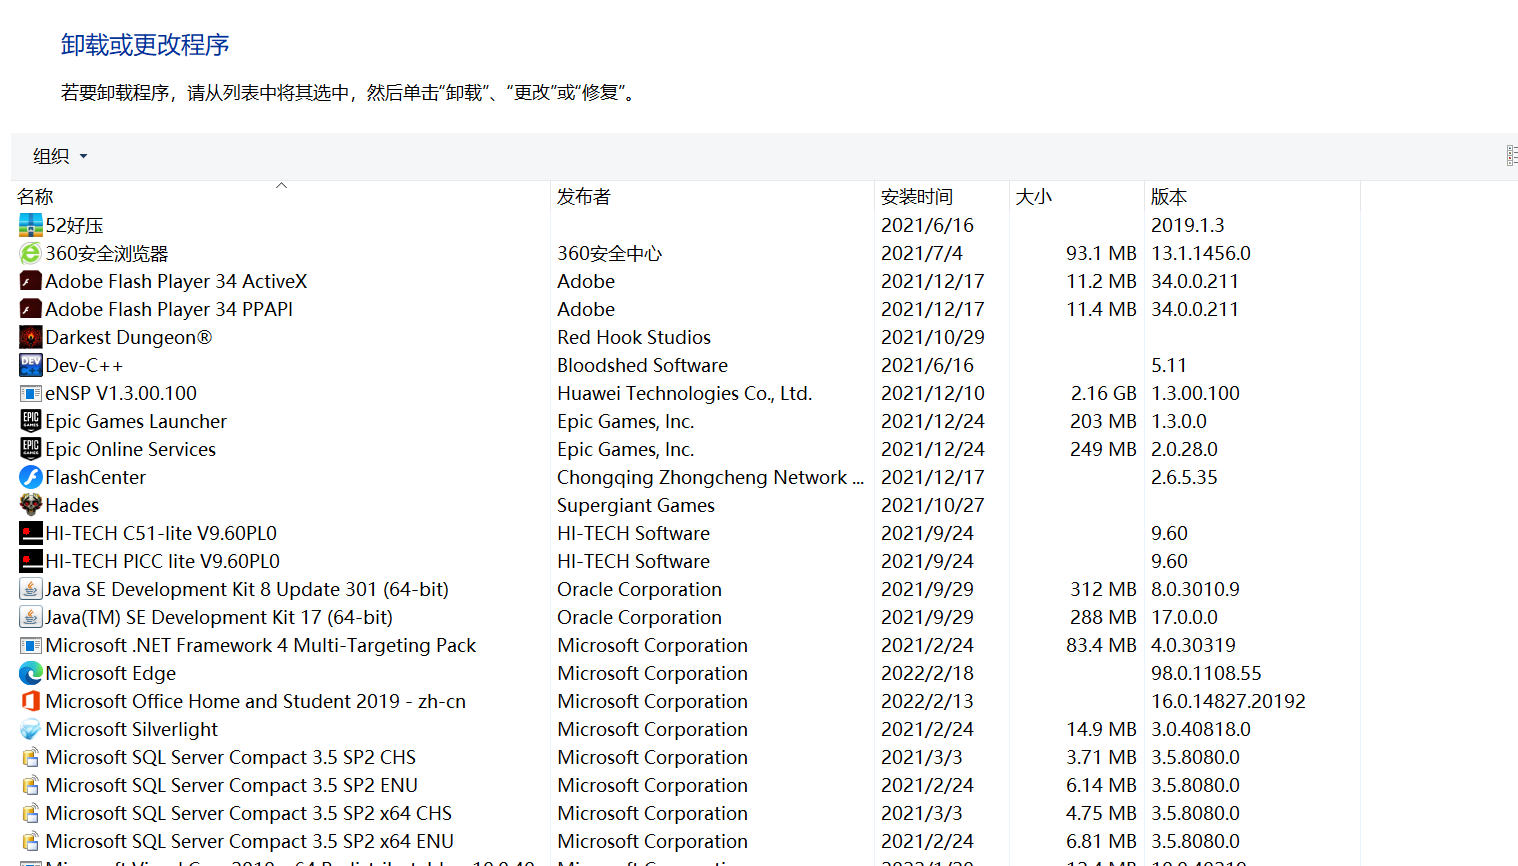Click the Microsoft Edge icon
Screen dimensions: 1518x866
click(31, 673)
